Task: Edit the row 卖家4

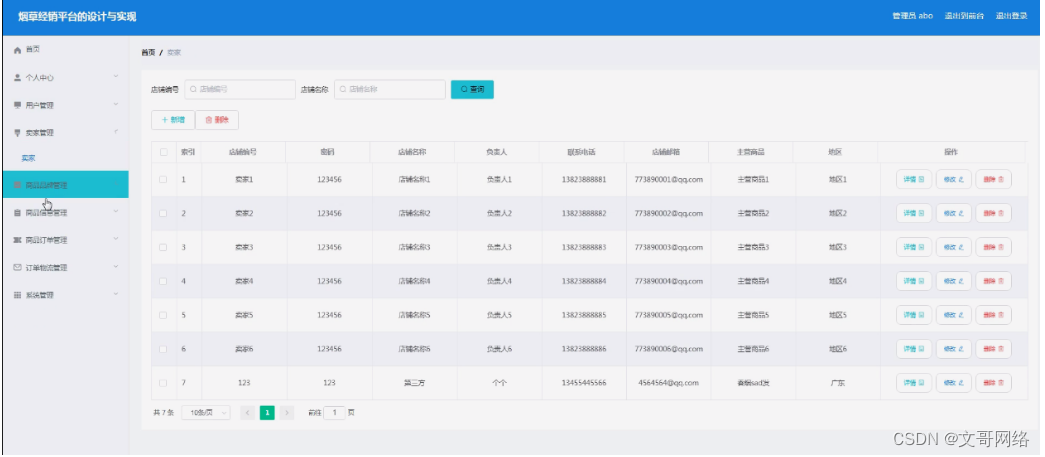Action: (954, 281)
